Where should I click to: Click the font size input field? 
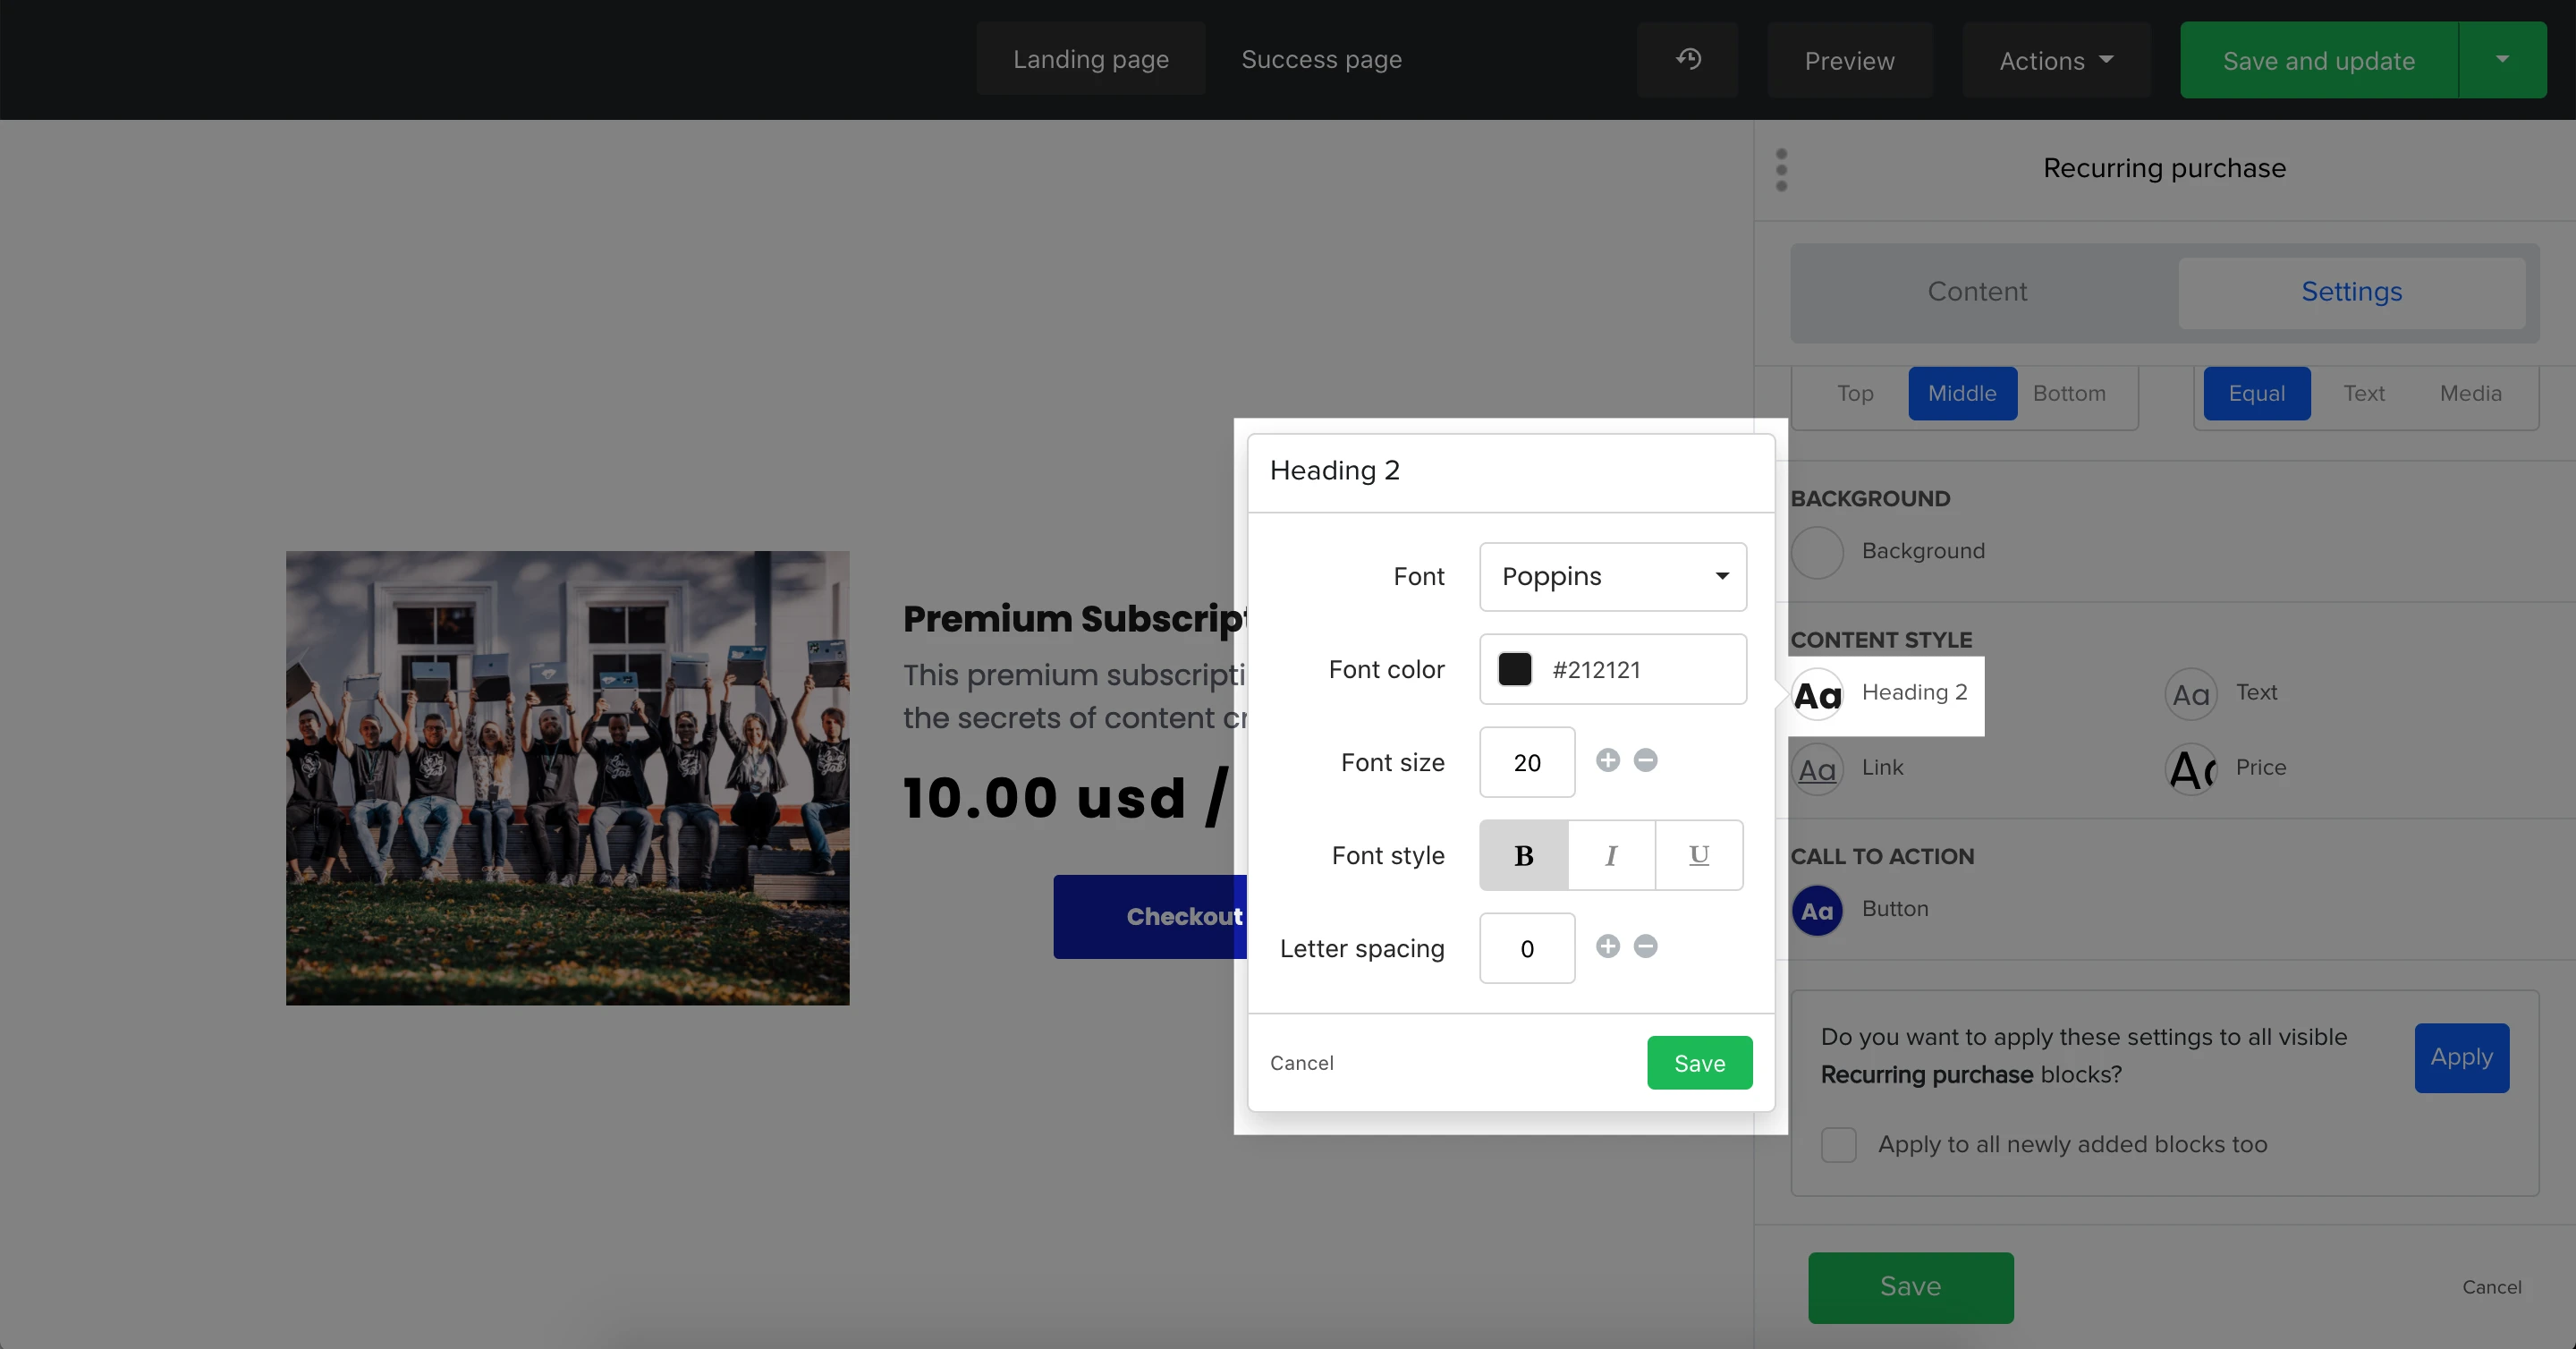(1526, 762)
